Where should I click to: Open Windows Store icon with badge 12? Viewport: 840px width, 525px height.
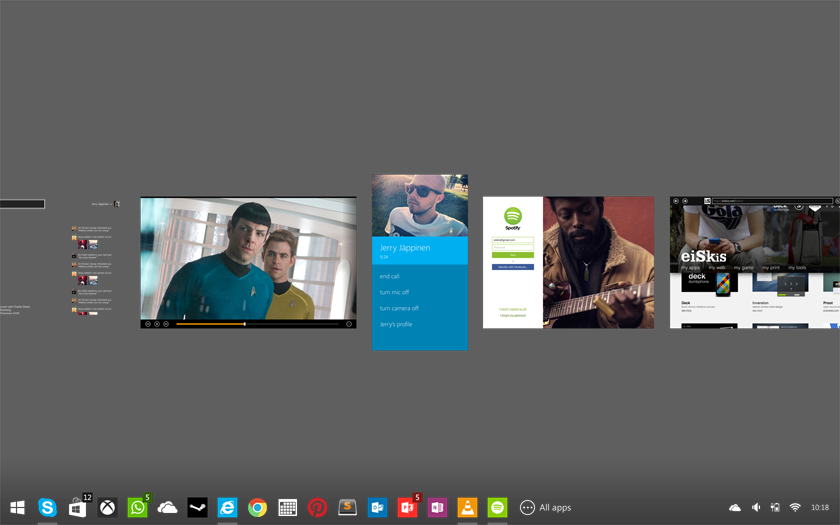[78, 507]
